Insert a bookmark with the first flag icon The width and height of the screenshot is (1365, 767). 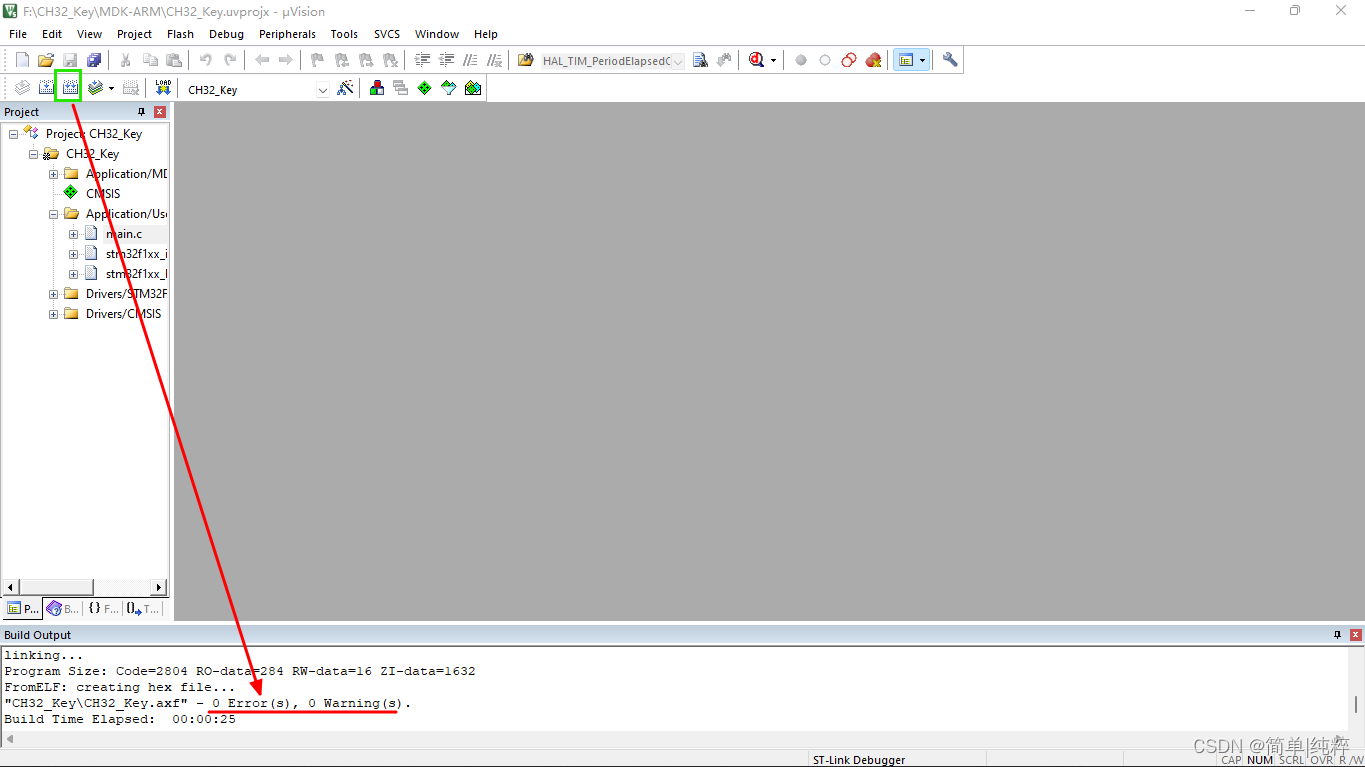click(318, 60)
